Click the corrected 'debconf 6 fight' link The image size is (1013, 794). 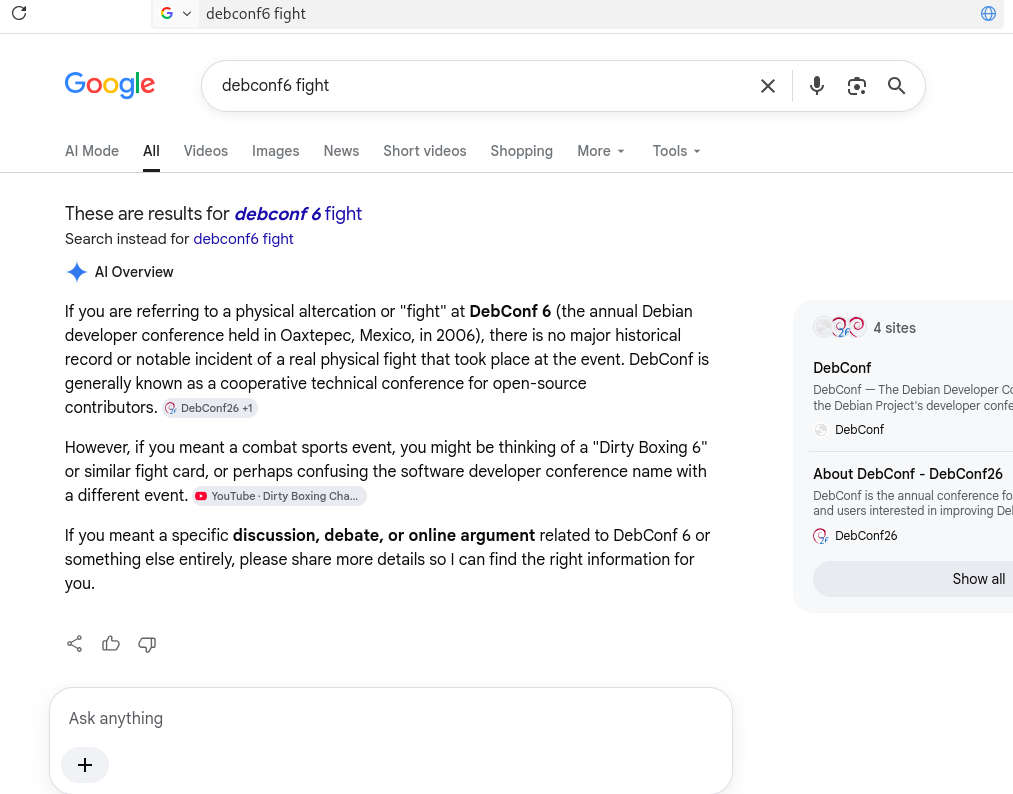click(x=298, y=214)
